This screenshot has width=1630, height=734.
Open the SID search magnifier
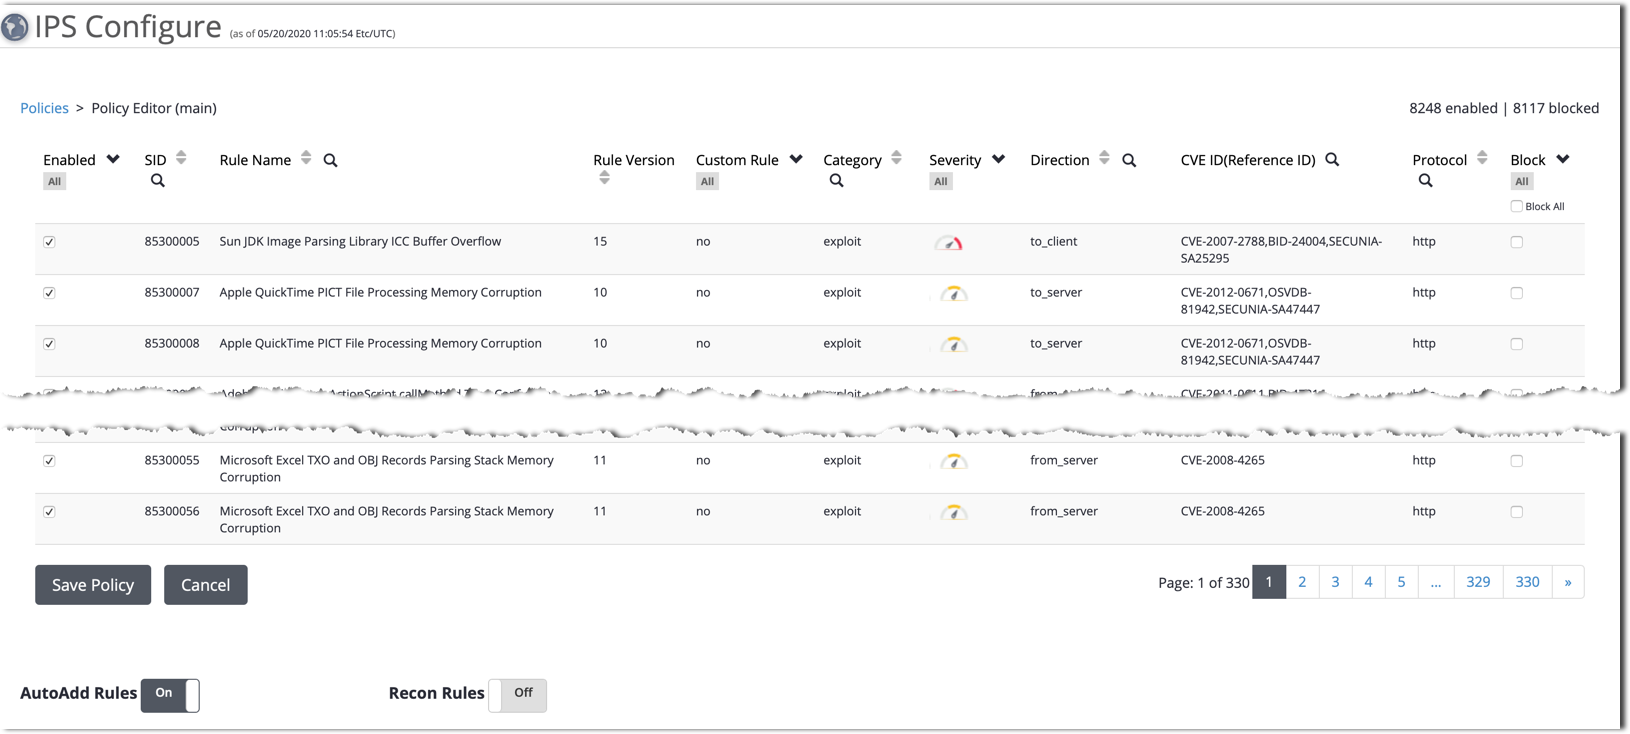(157, 181)
